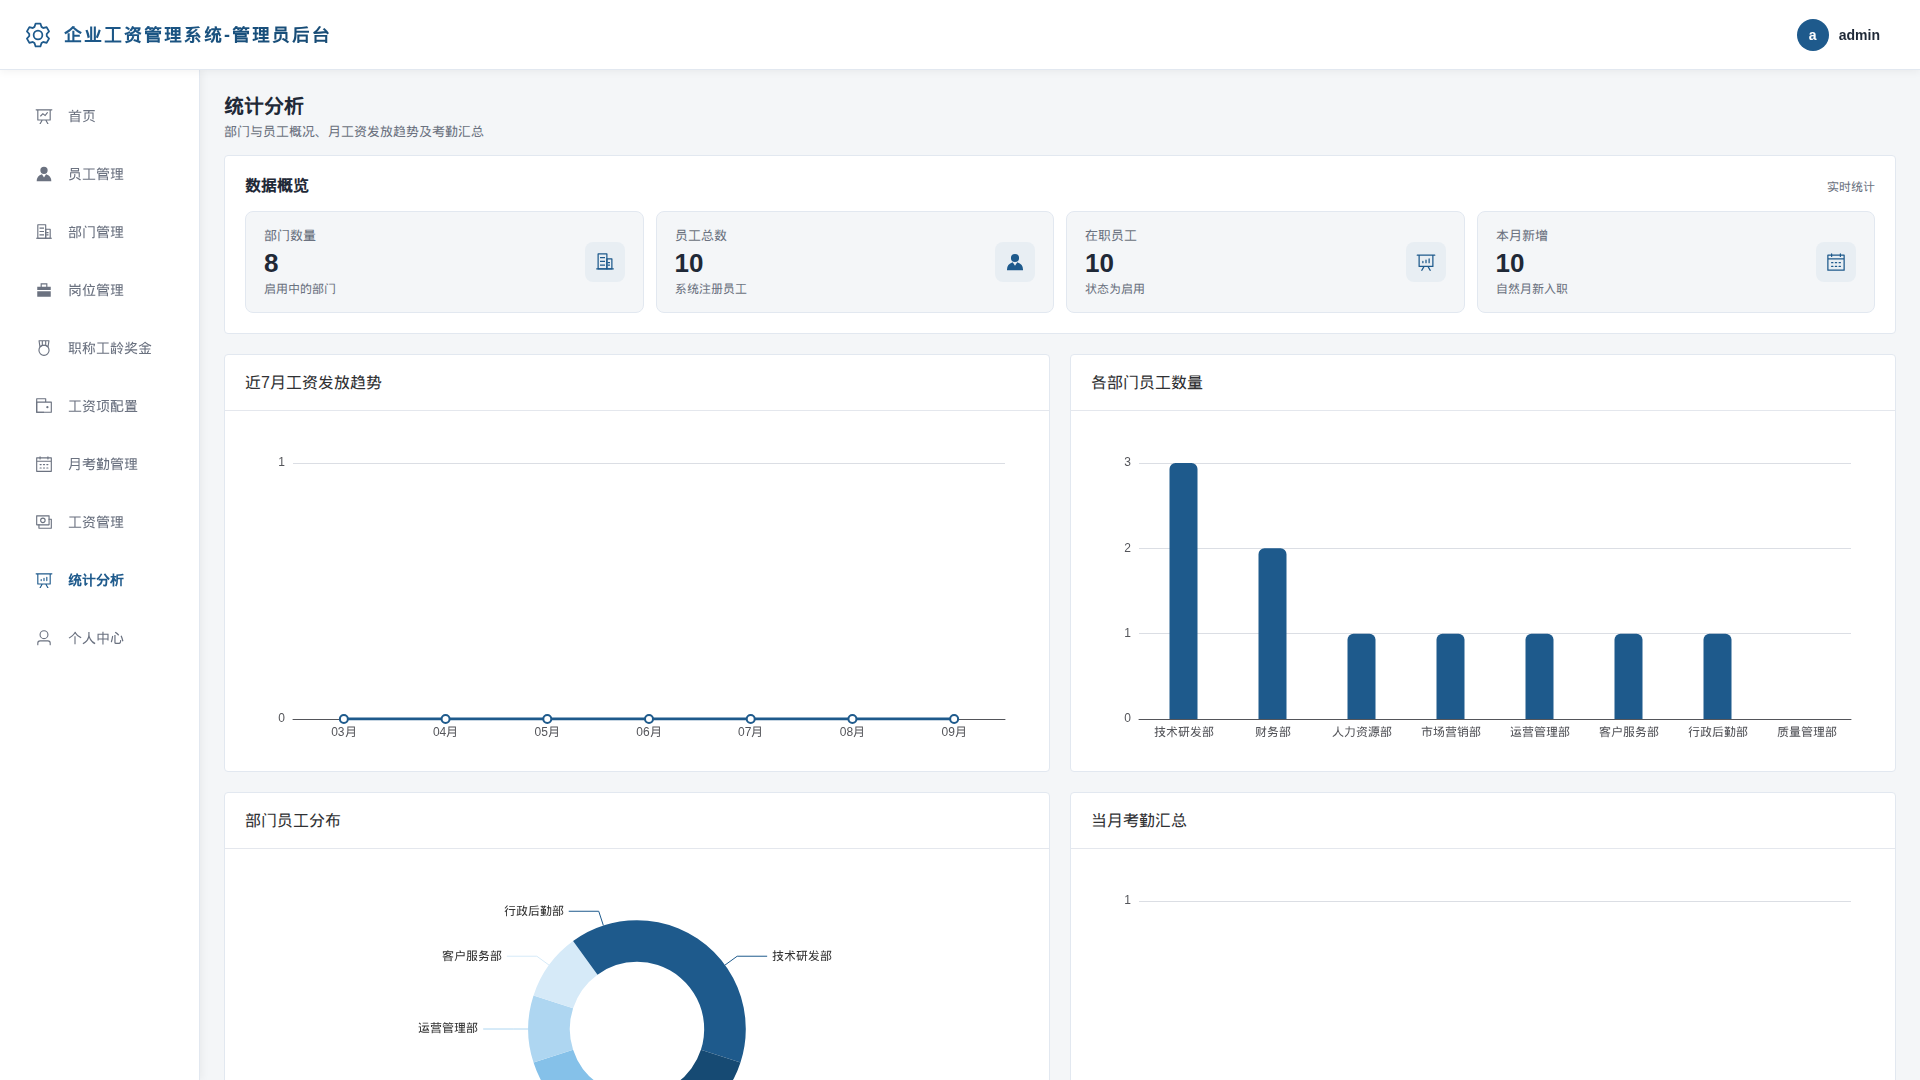Click the 财务部 bar in bar chart
This screenshot has height=1080, width=1920.
pos(1272,634)
